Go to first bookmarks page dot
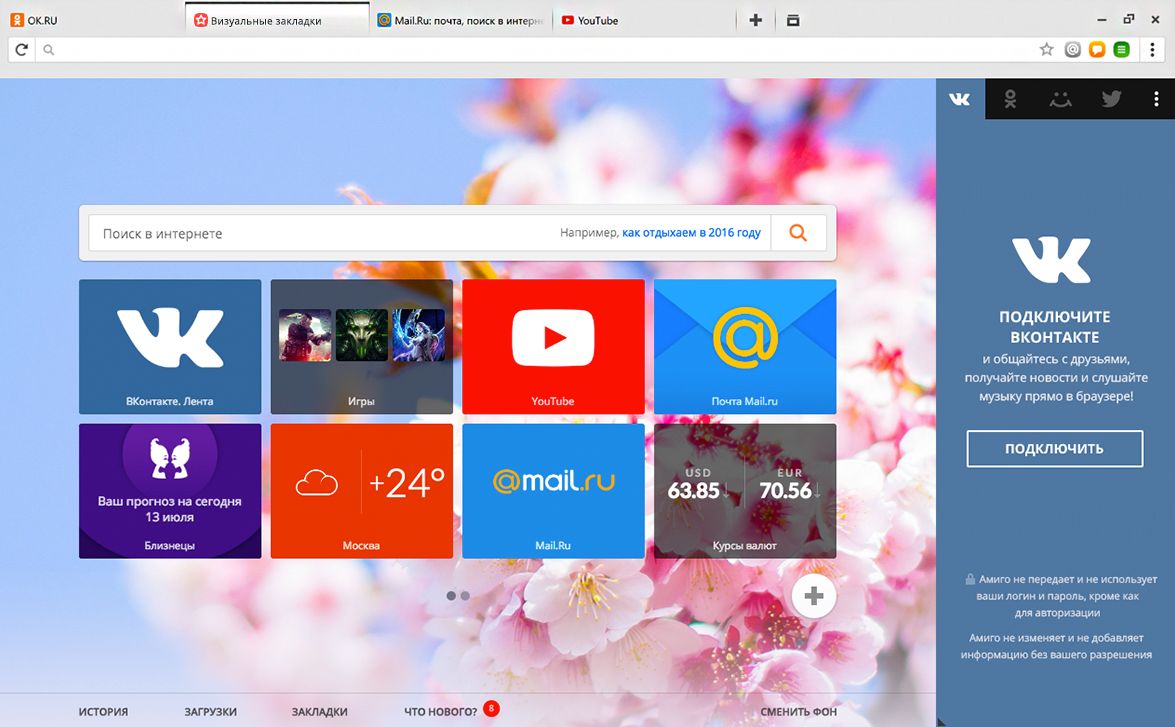Image resolution: width=1175 pixels, height=727 pixels. coord(451,596)
